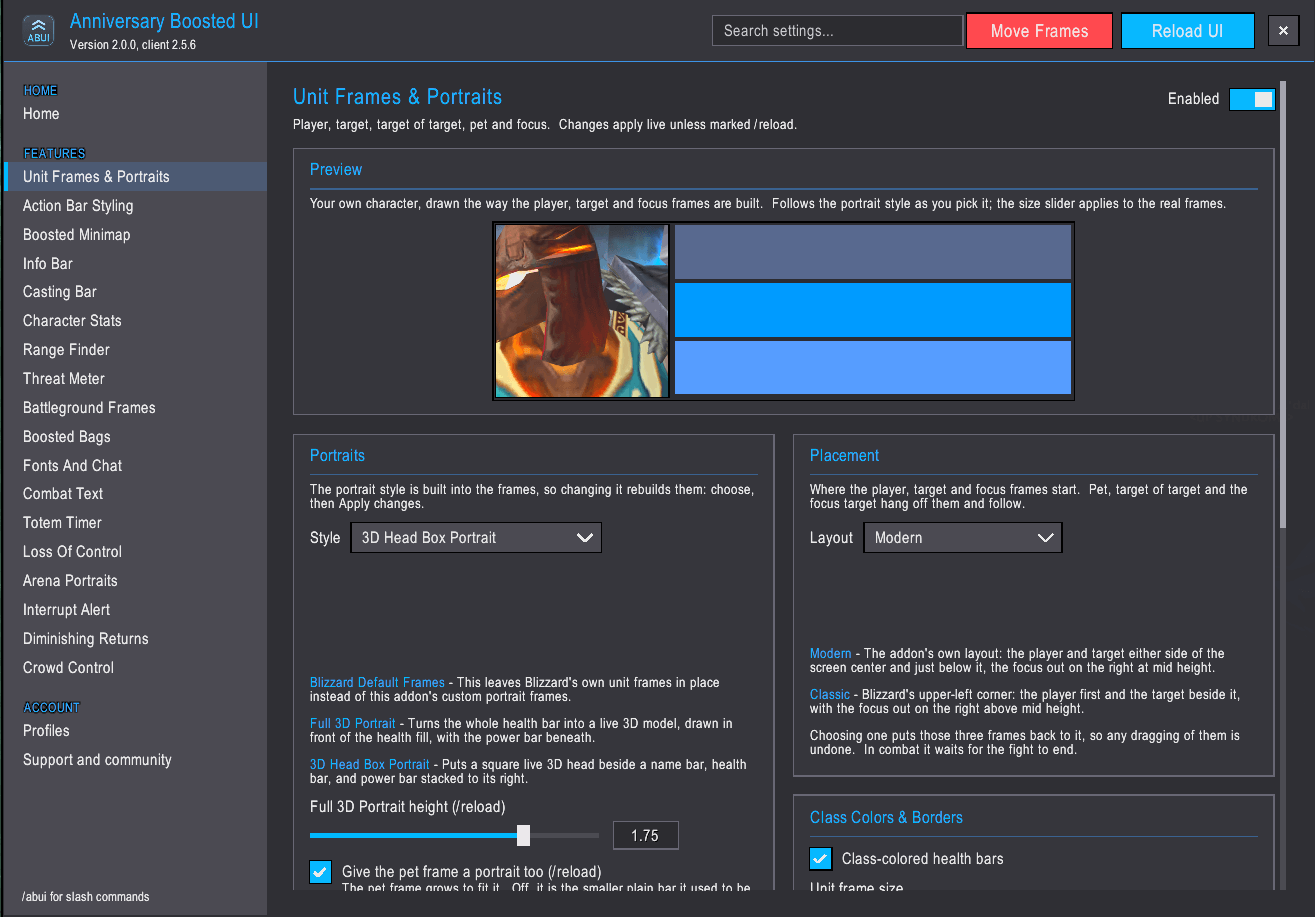This screenshot has height=917, width=1315.
Task: Click the light blue preview power bar
Action: [x=873, y=367]
